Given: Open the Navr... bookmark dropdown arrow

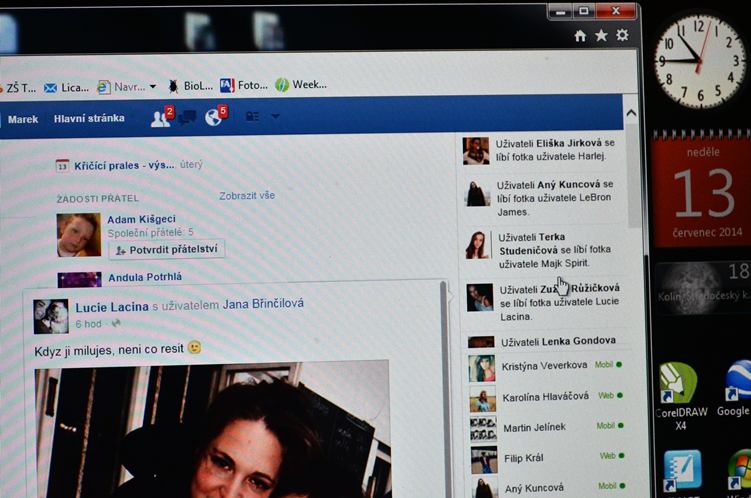Looking at the screenshot, I should coord(153,87).
